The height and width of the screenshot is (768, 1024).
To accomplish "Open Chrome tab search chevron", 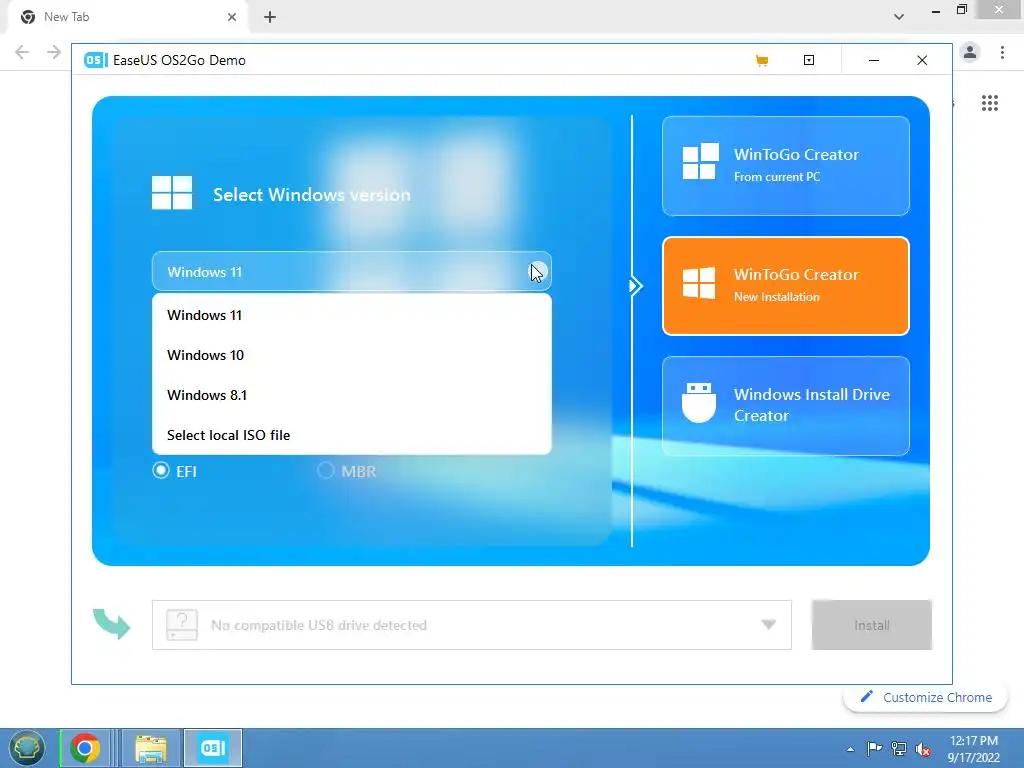I will click(x=899, y=17).
